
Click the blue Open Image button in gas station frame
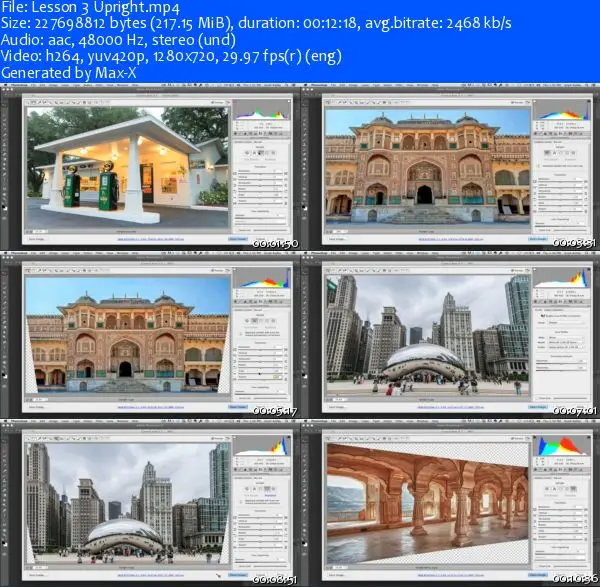pos(238,239)
